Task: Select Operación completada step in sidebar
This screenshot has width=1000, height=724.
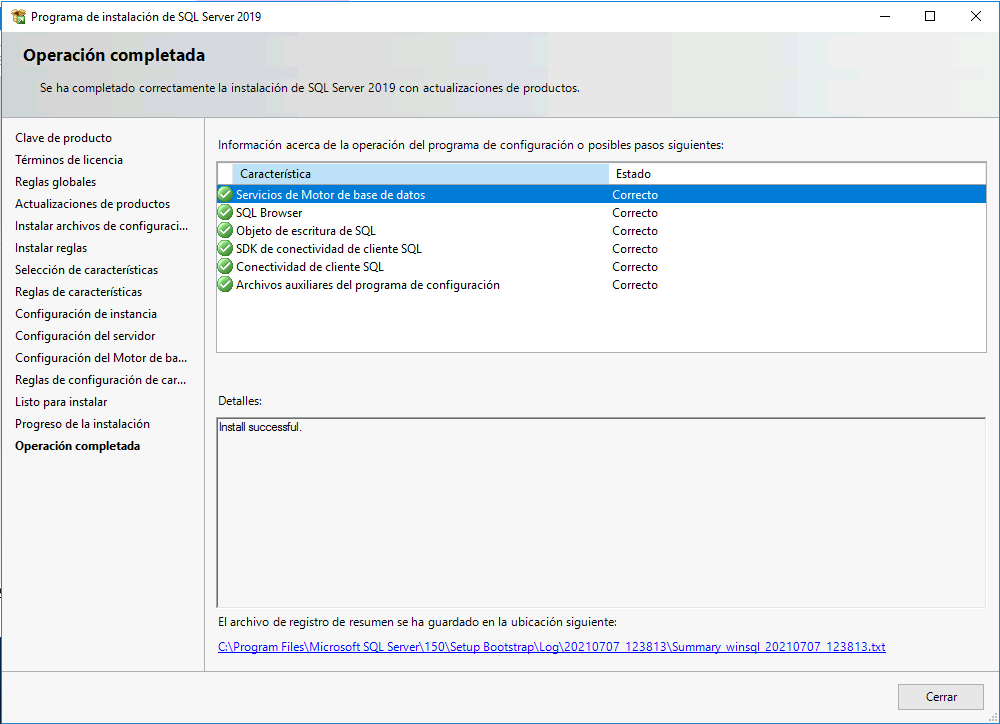Action: (78, 446)
